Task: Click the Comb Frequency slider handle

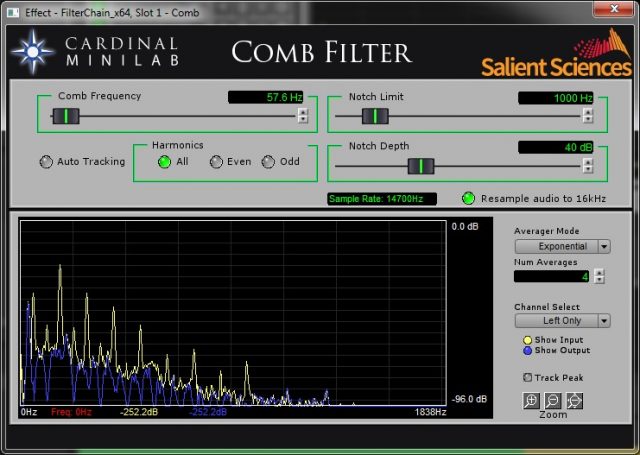Action: 66,116
